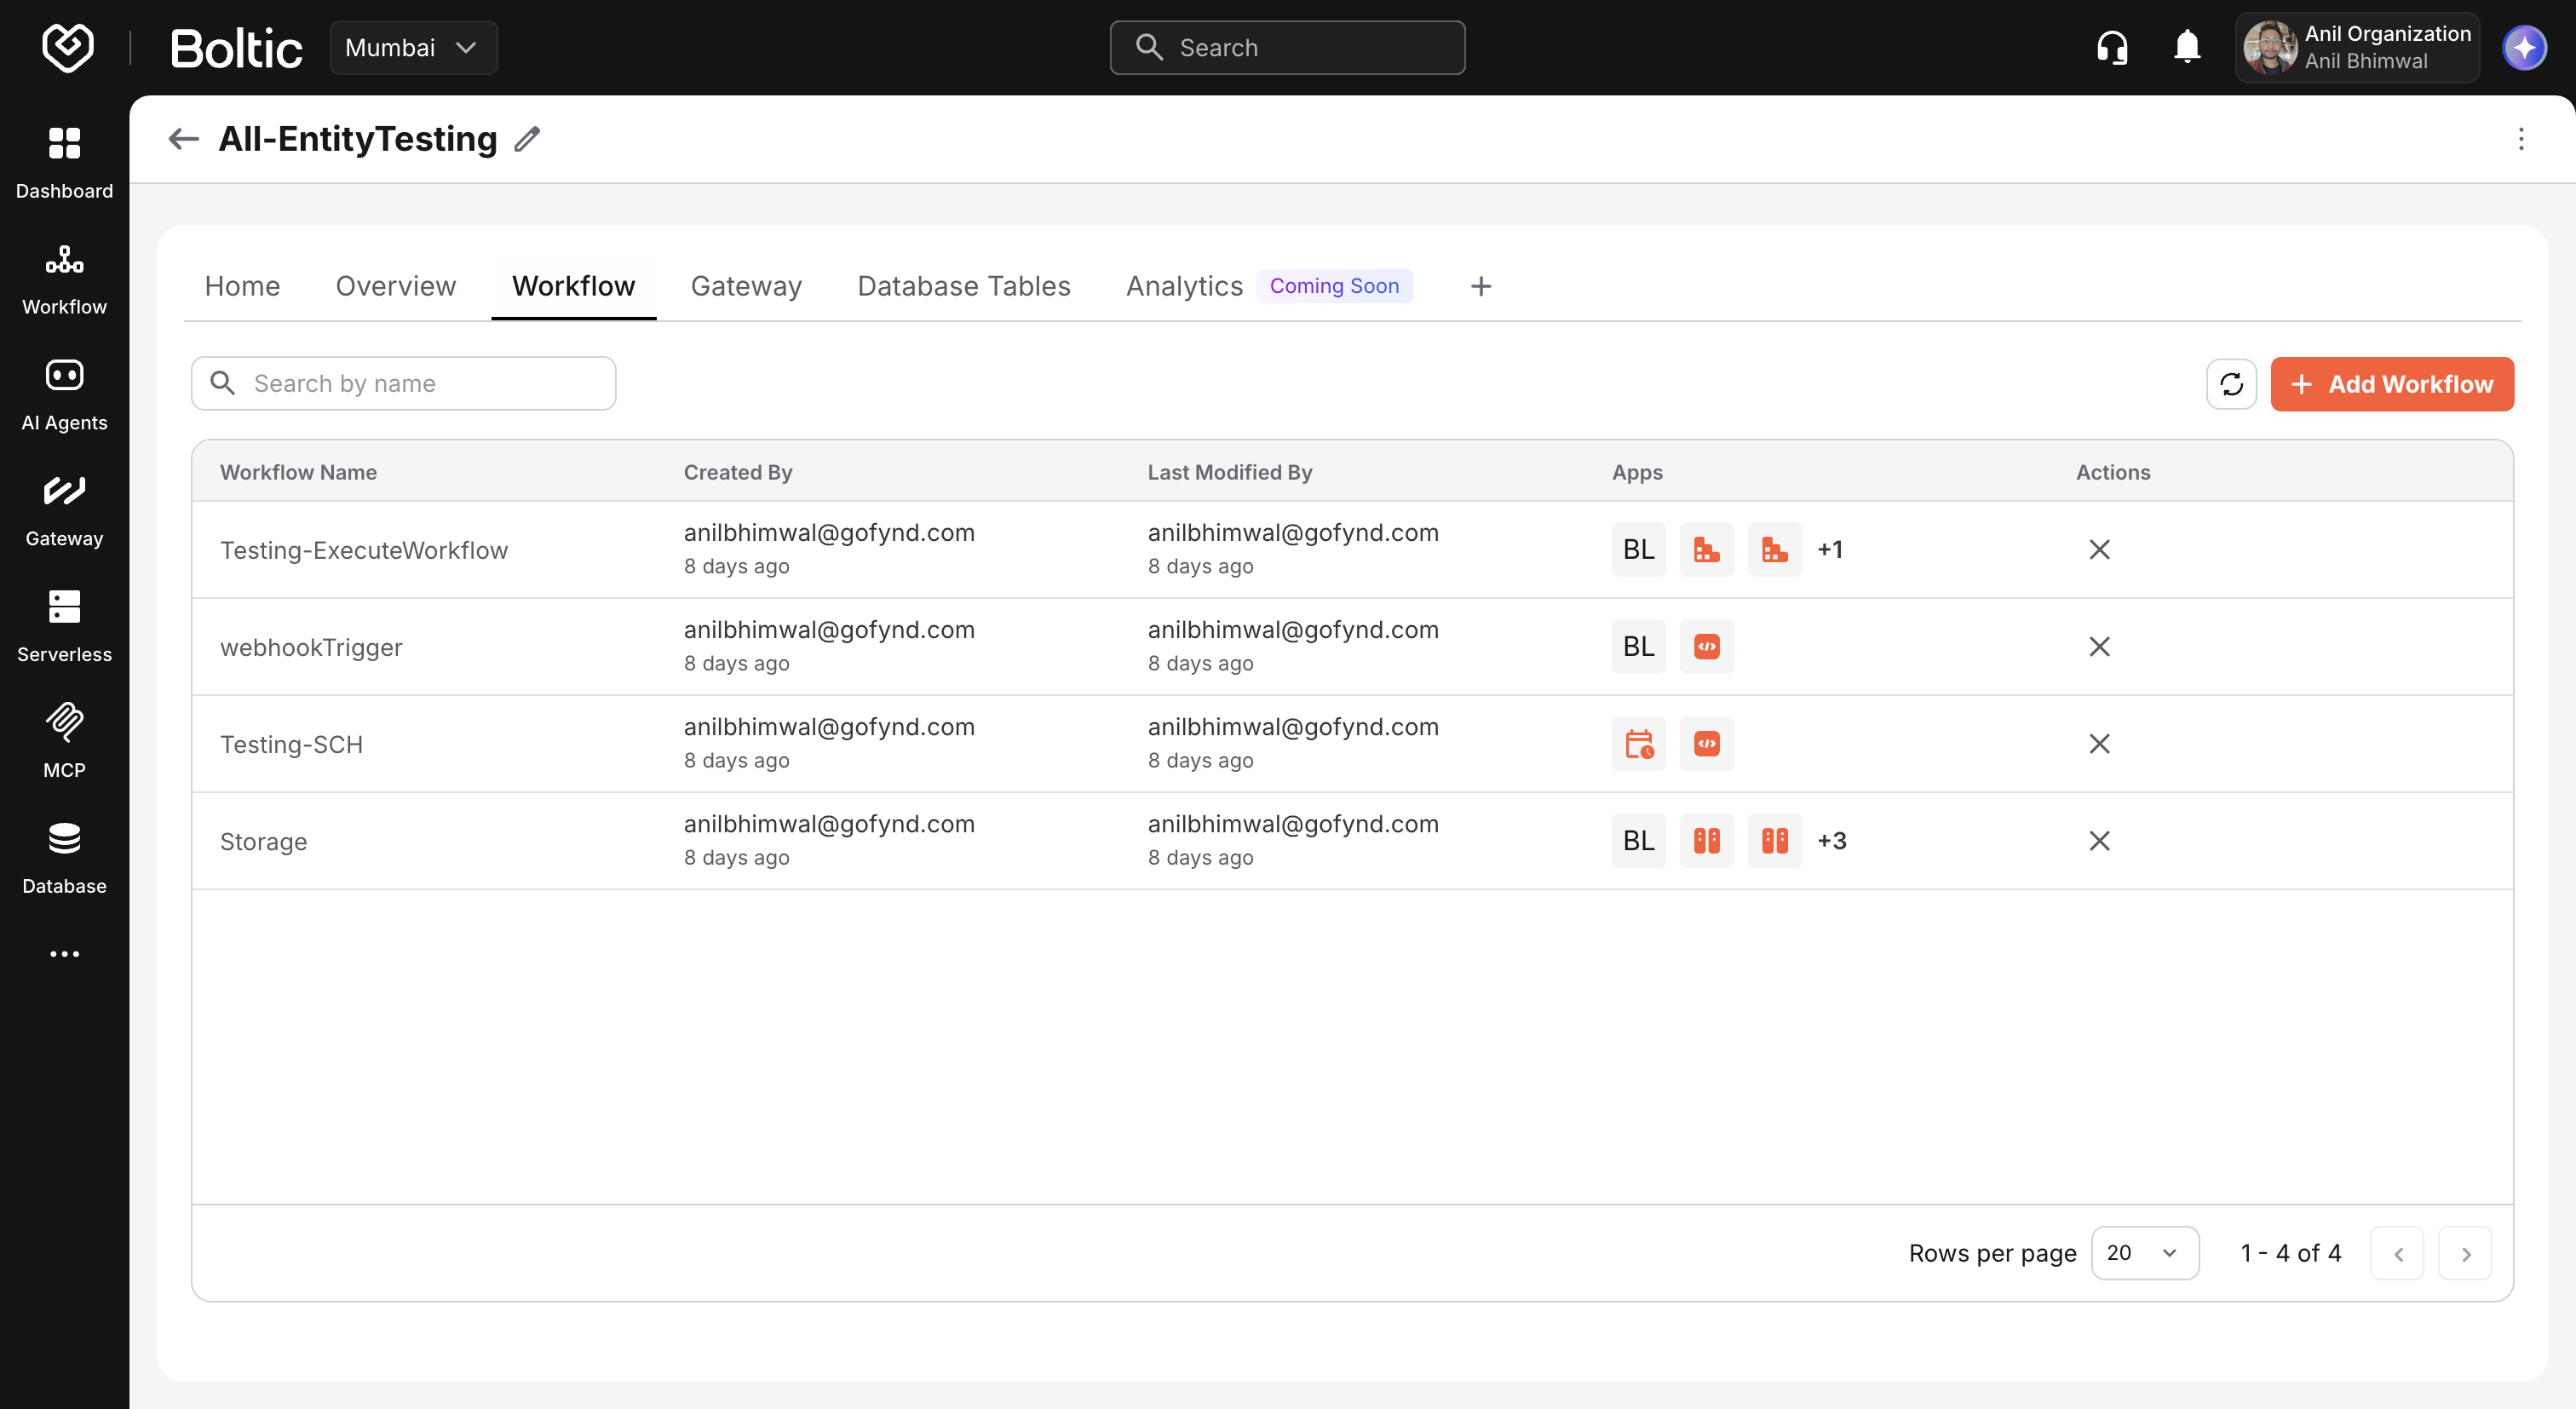
Task: Click the headset support icon
Action: (x=2112, y=47)
